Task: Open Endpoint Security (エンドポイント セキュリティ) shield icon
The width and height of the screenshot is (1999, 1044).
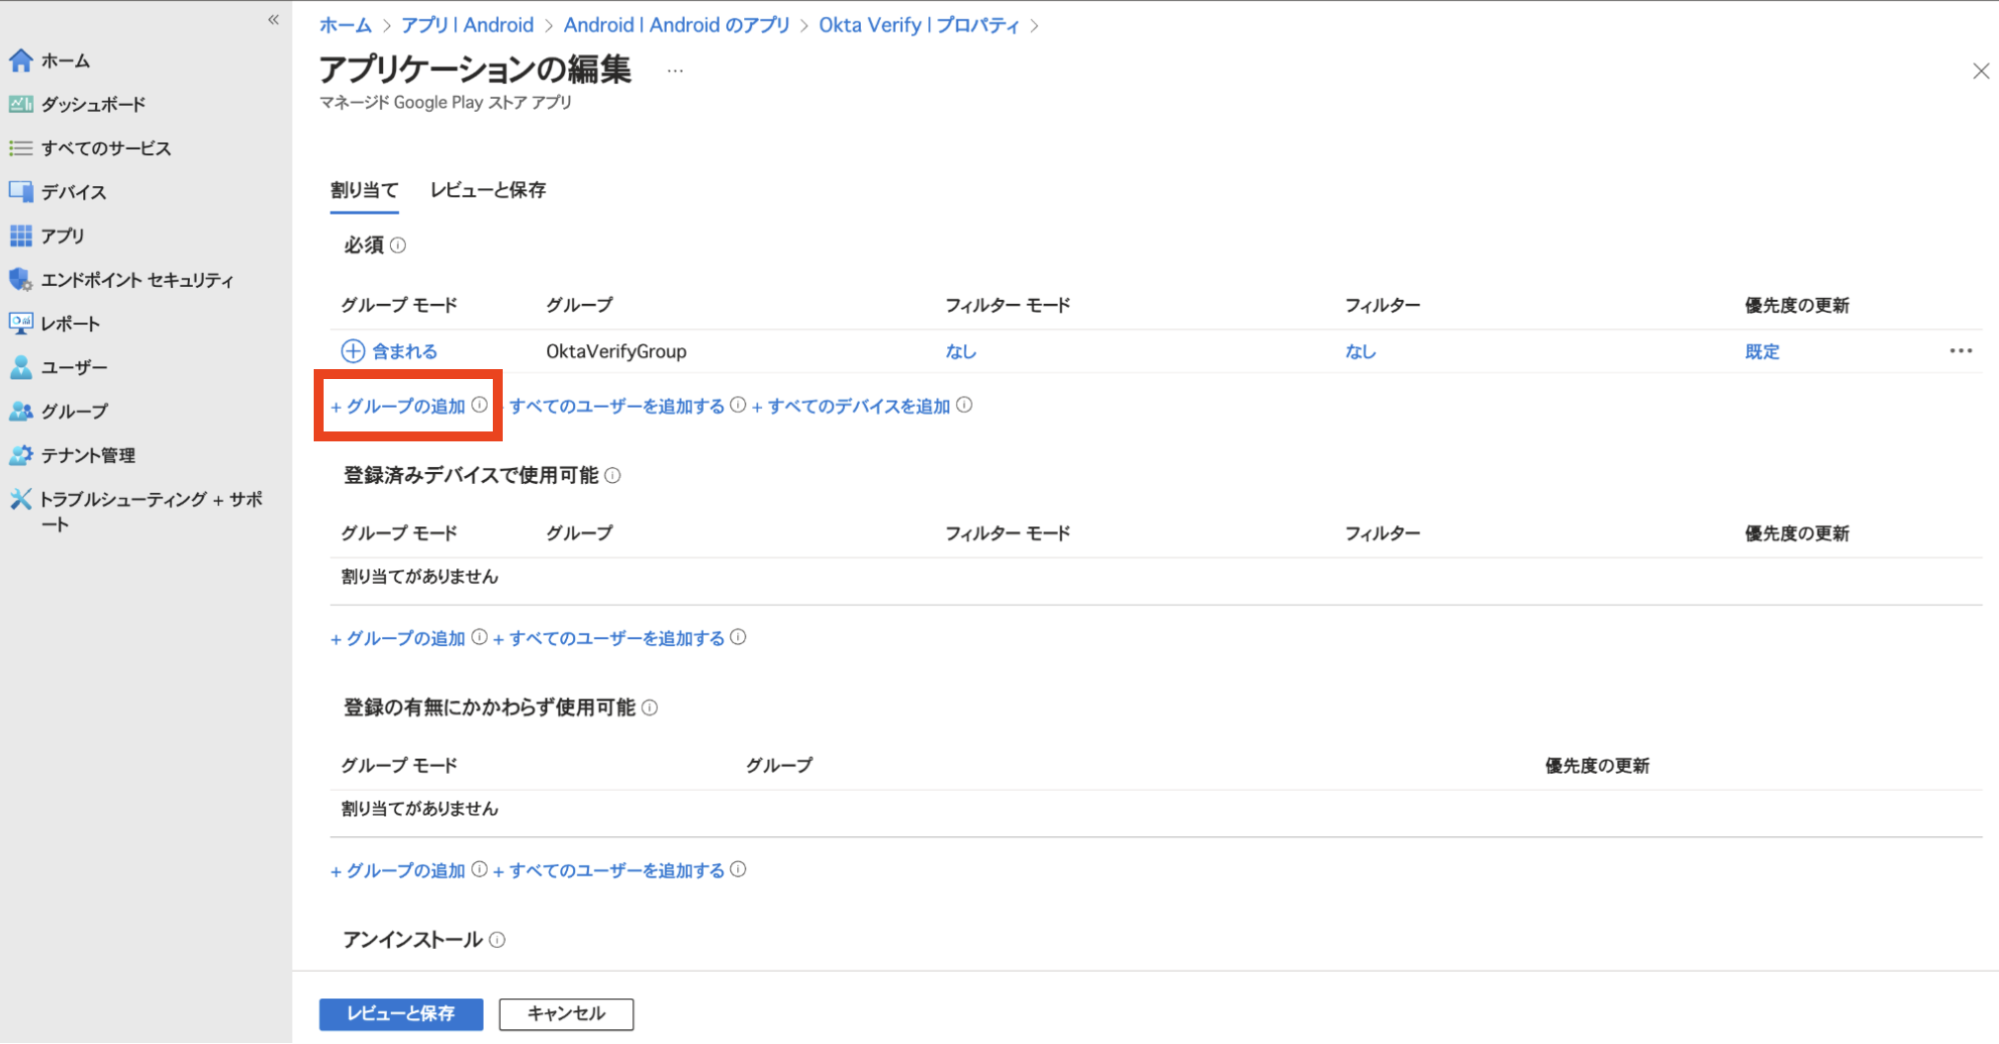Action: coord(20,279)
